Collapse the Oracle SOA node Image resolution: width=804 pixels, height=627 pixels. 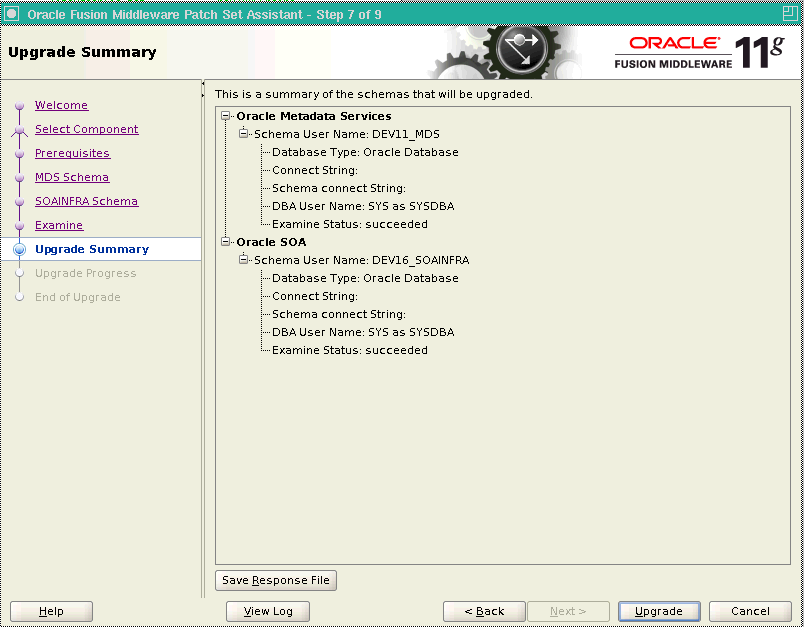click(225, 241)
